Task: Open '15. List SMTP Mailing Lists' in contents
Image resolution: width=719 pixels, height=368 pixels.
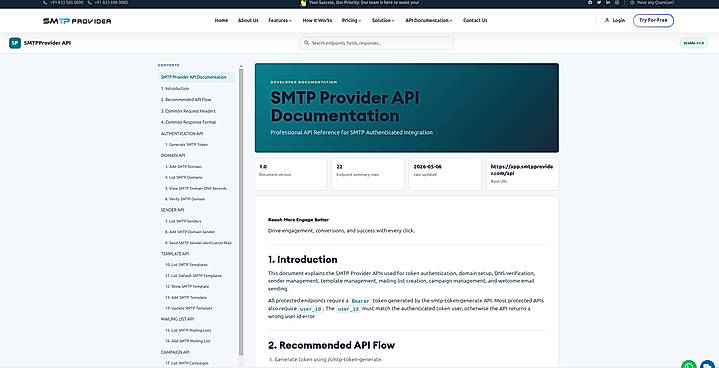Action: pyautogui.click(x=188, y=330)
